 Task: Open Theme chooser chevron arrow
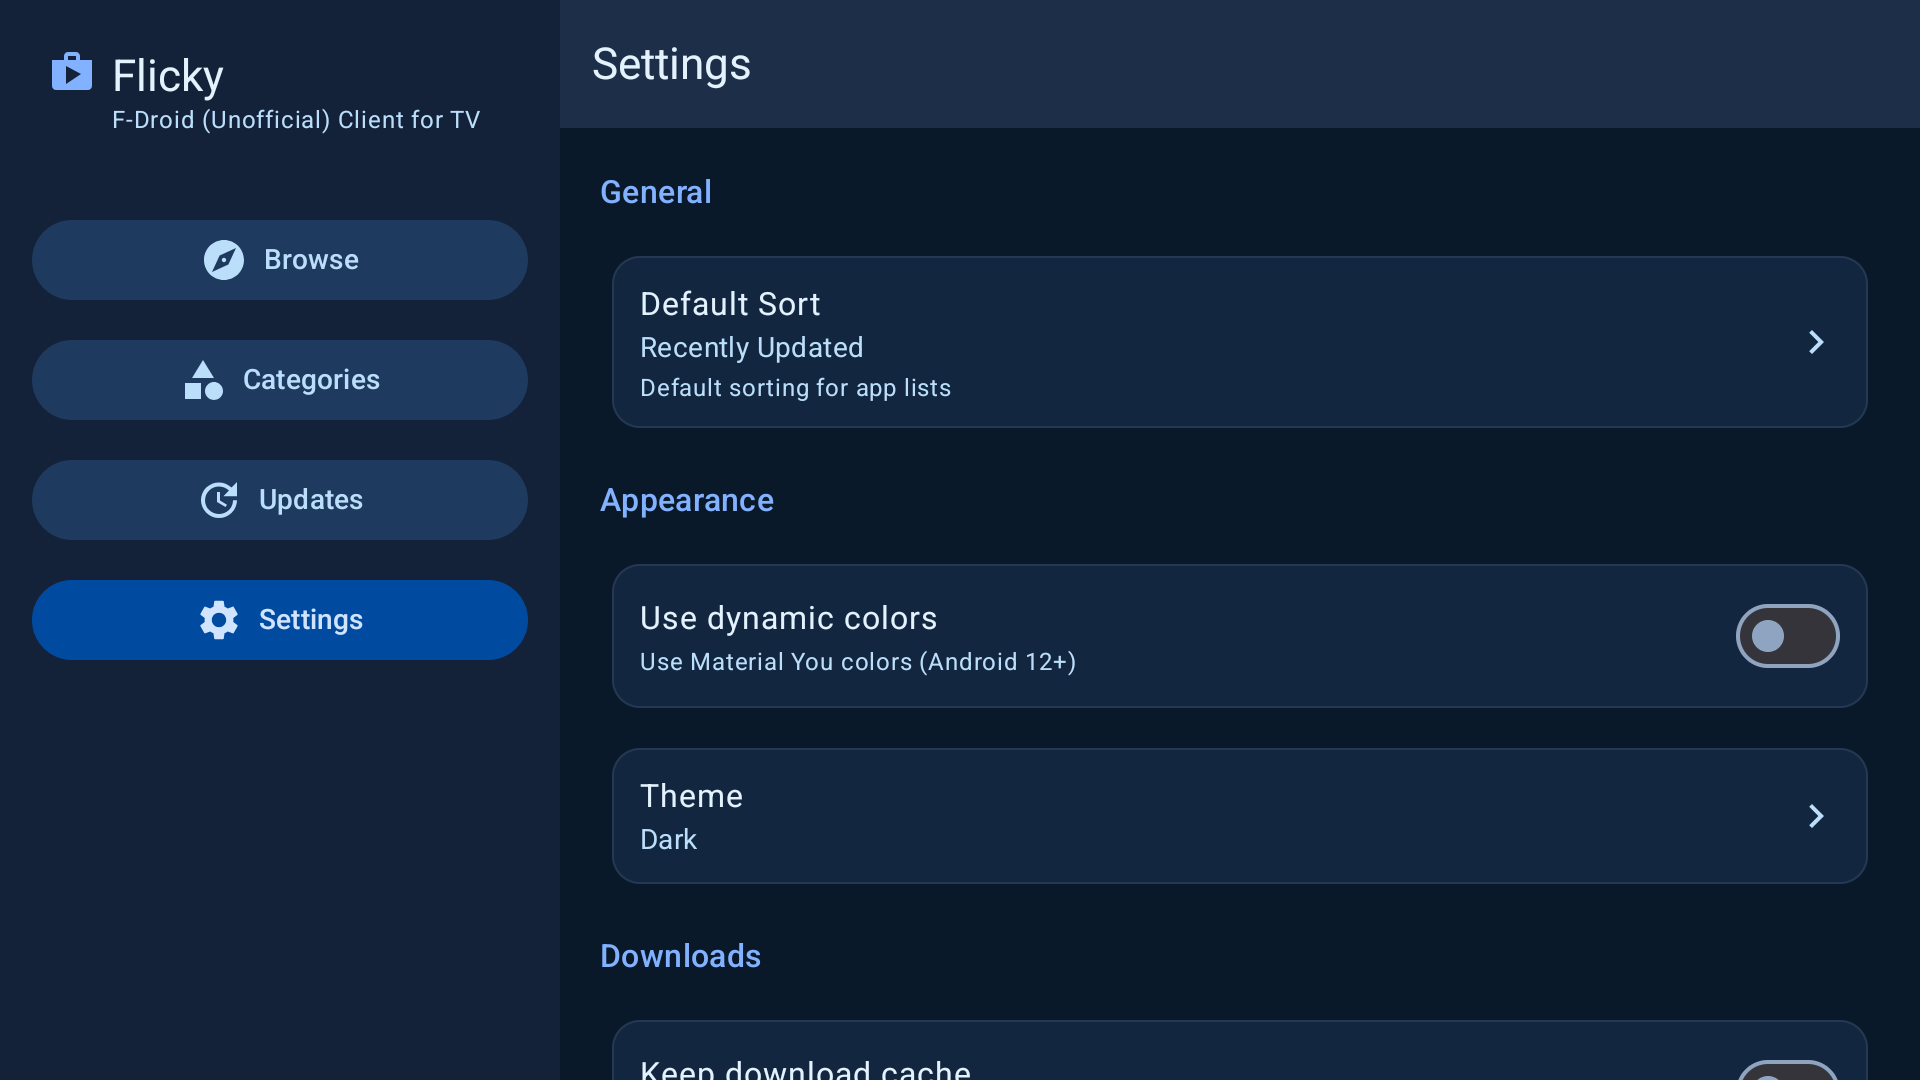(x=1816, y=816)
